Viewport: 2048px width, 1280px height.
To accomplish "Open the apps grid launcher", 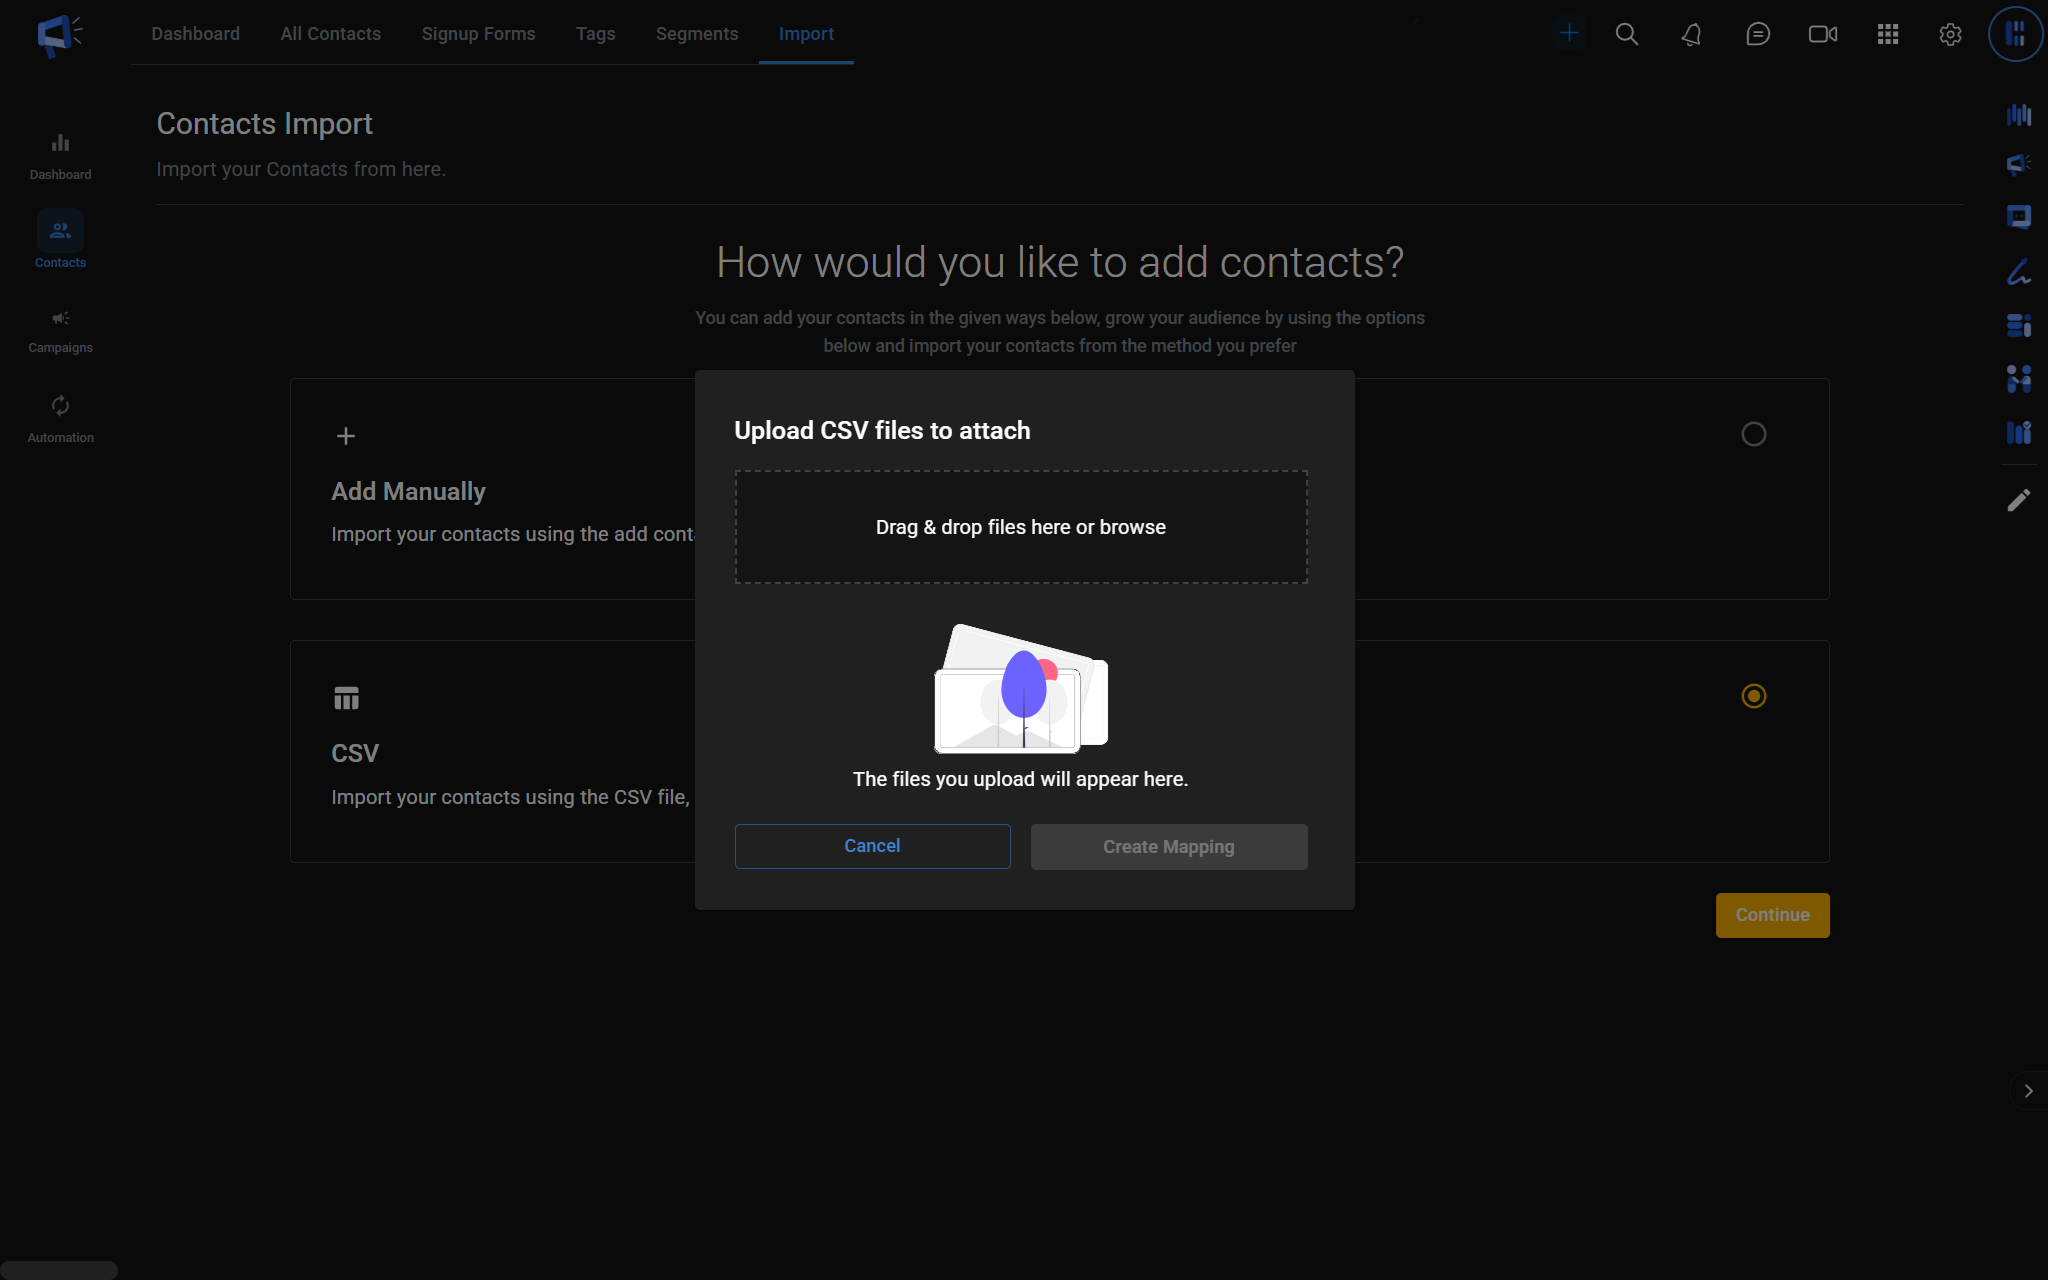I will [1887, 34].
